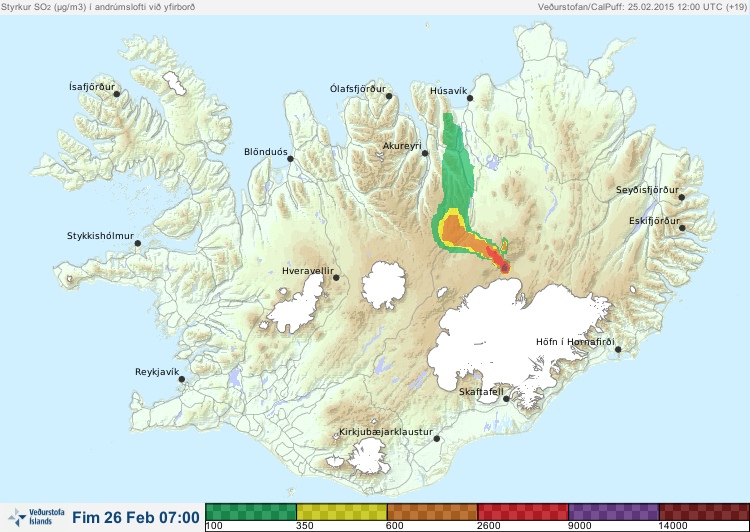Click the legend value 600

395,526
